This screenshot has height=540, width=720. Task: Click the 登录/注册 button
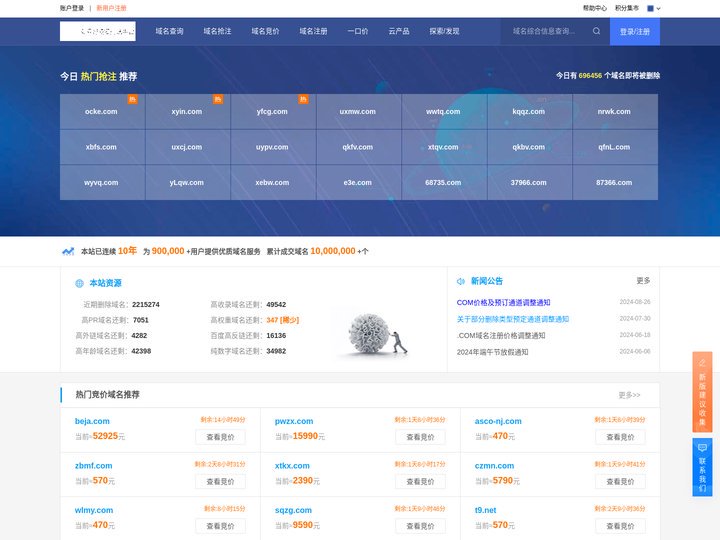coord(635,31)
